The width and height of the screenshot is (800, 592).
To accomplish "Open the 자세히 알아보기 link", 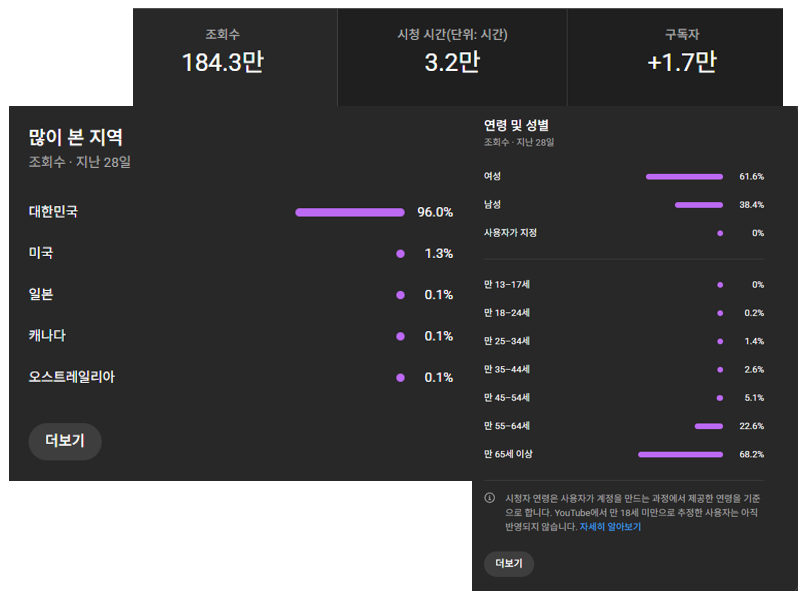I will [x=610, y=527].
